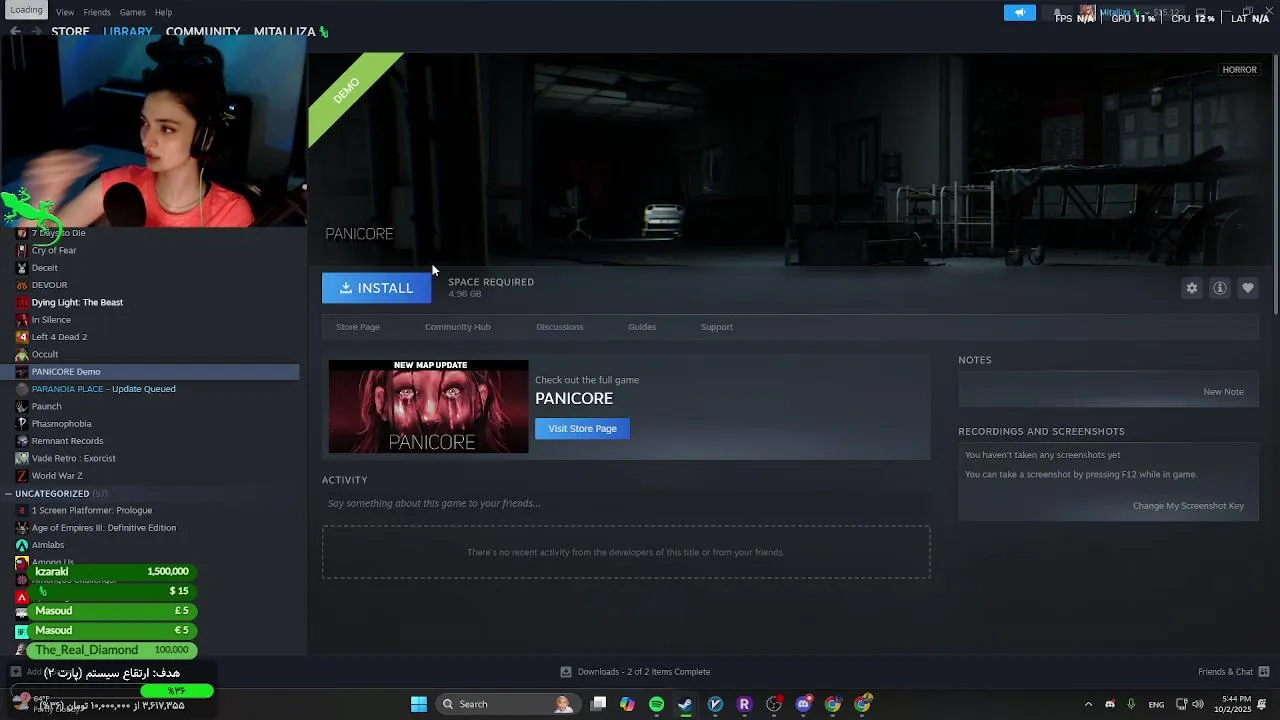The height and width of the screenshot is (720, 1280).
Task: Open Copilot from taskbar
Action: 627,704
